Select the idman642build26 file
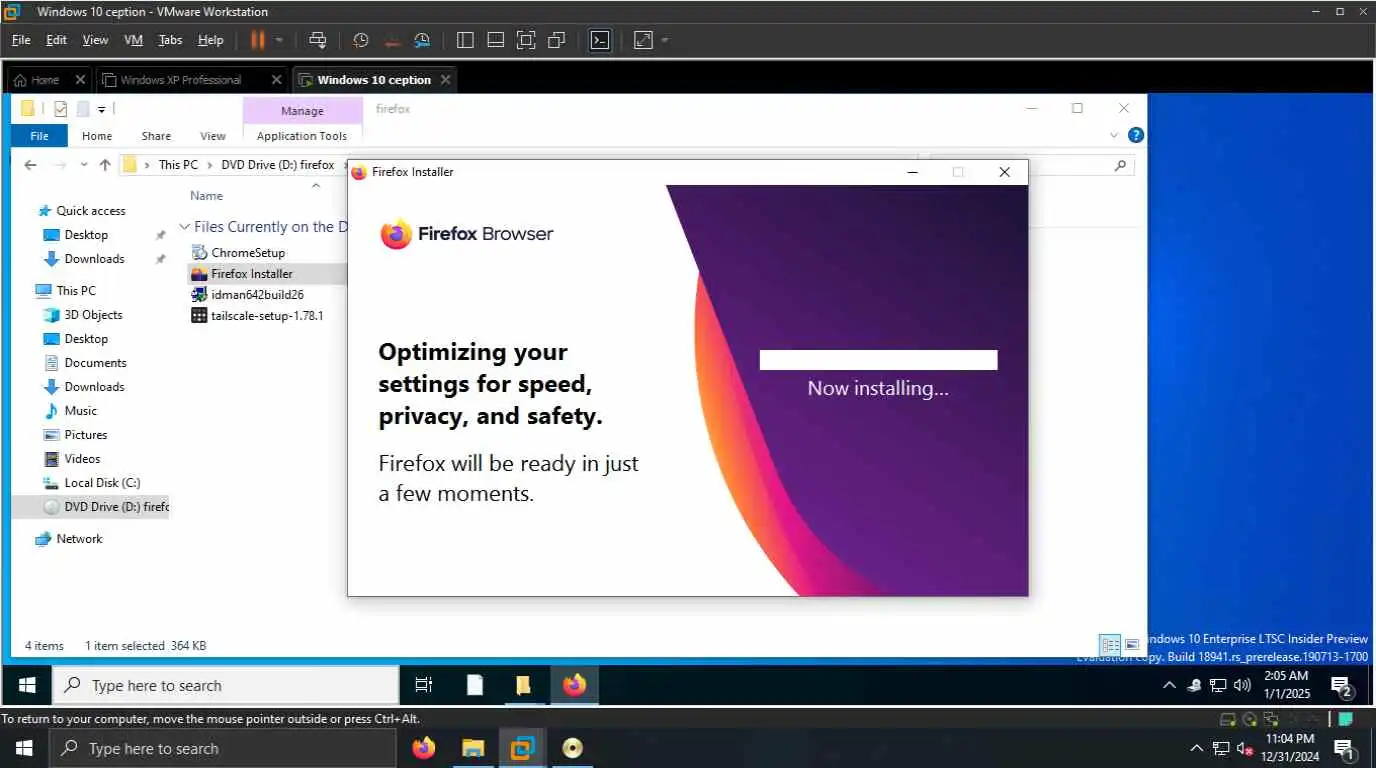The height and width of the screenshot is (768, 1376). tap(257, 295)
